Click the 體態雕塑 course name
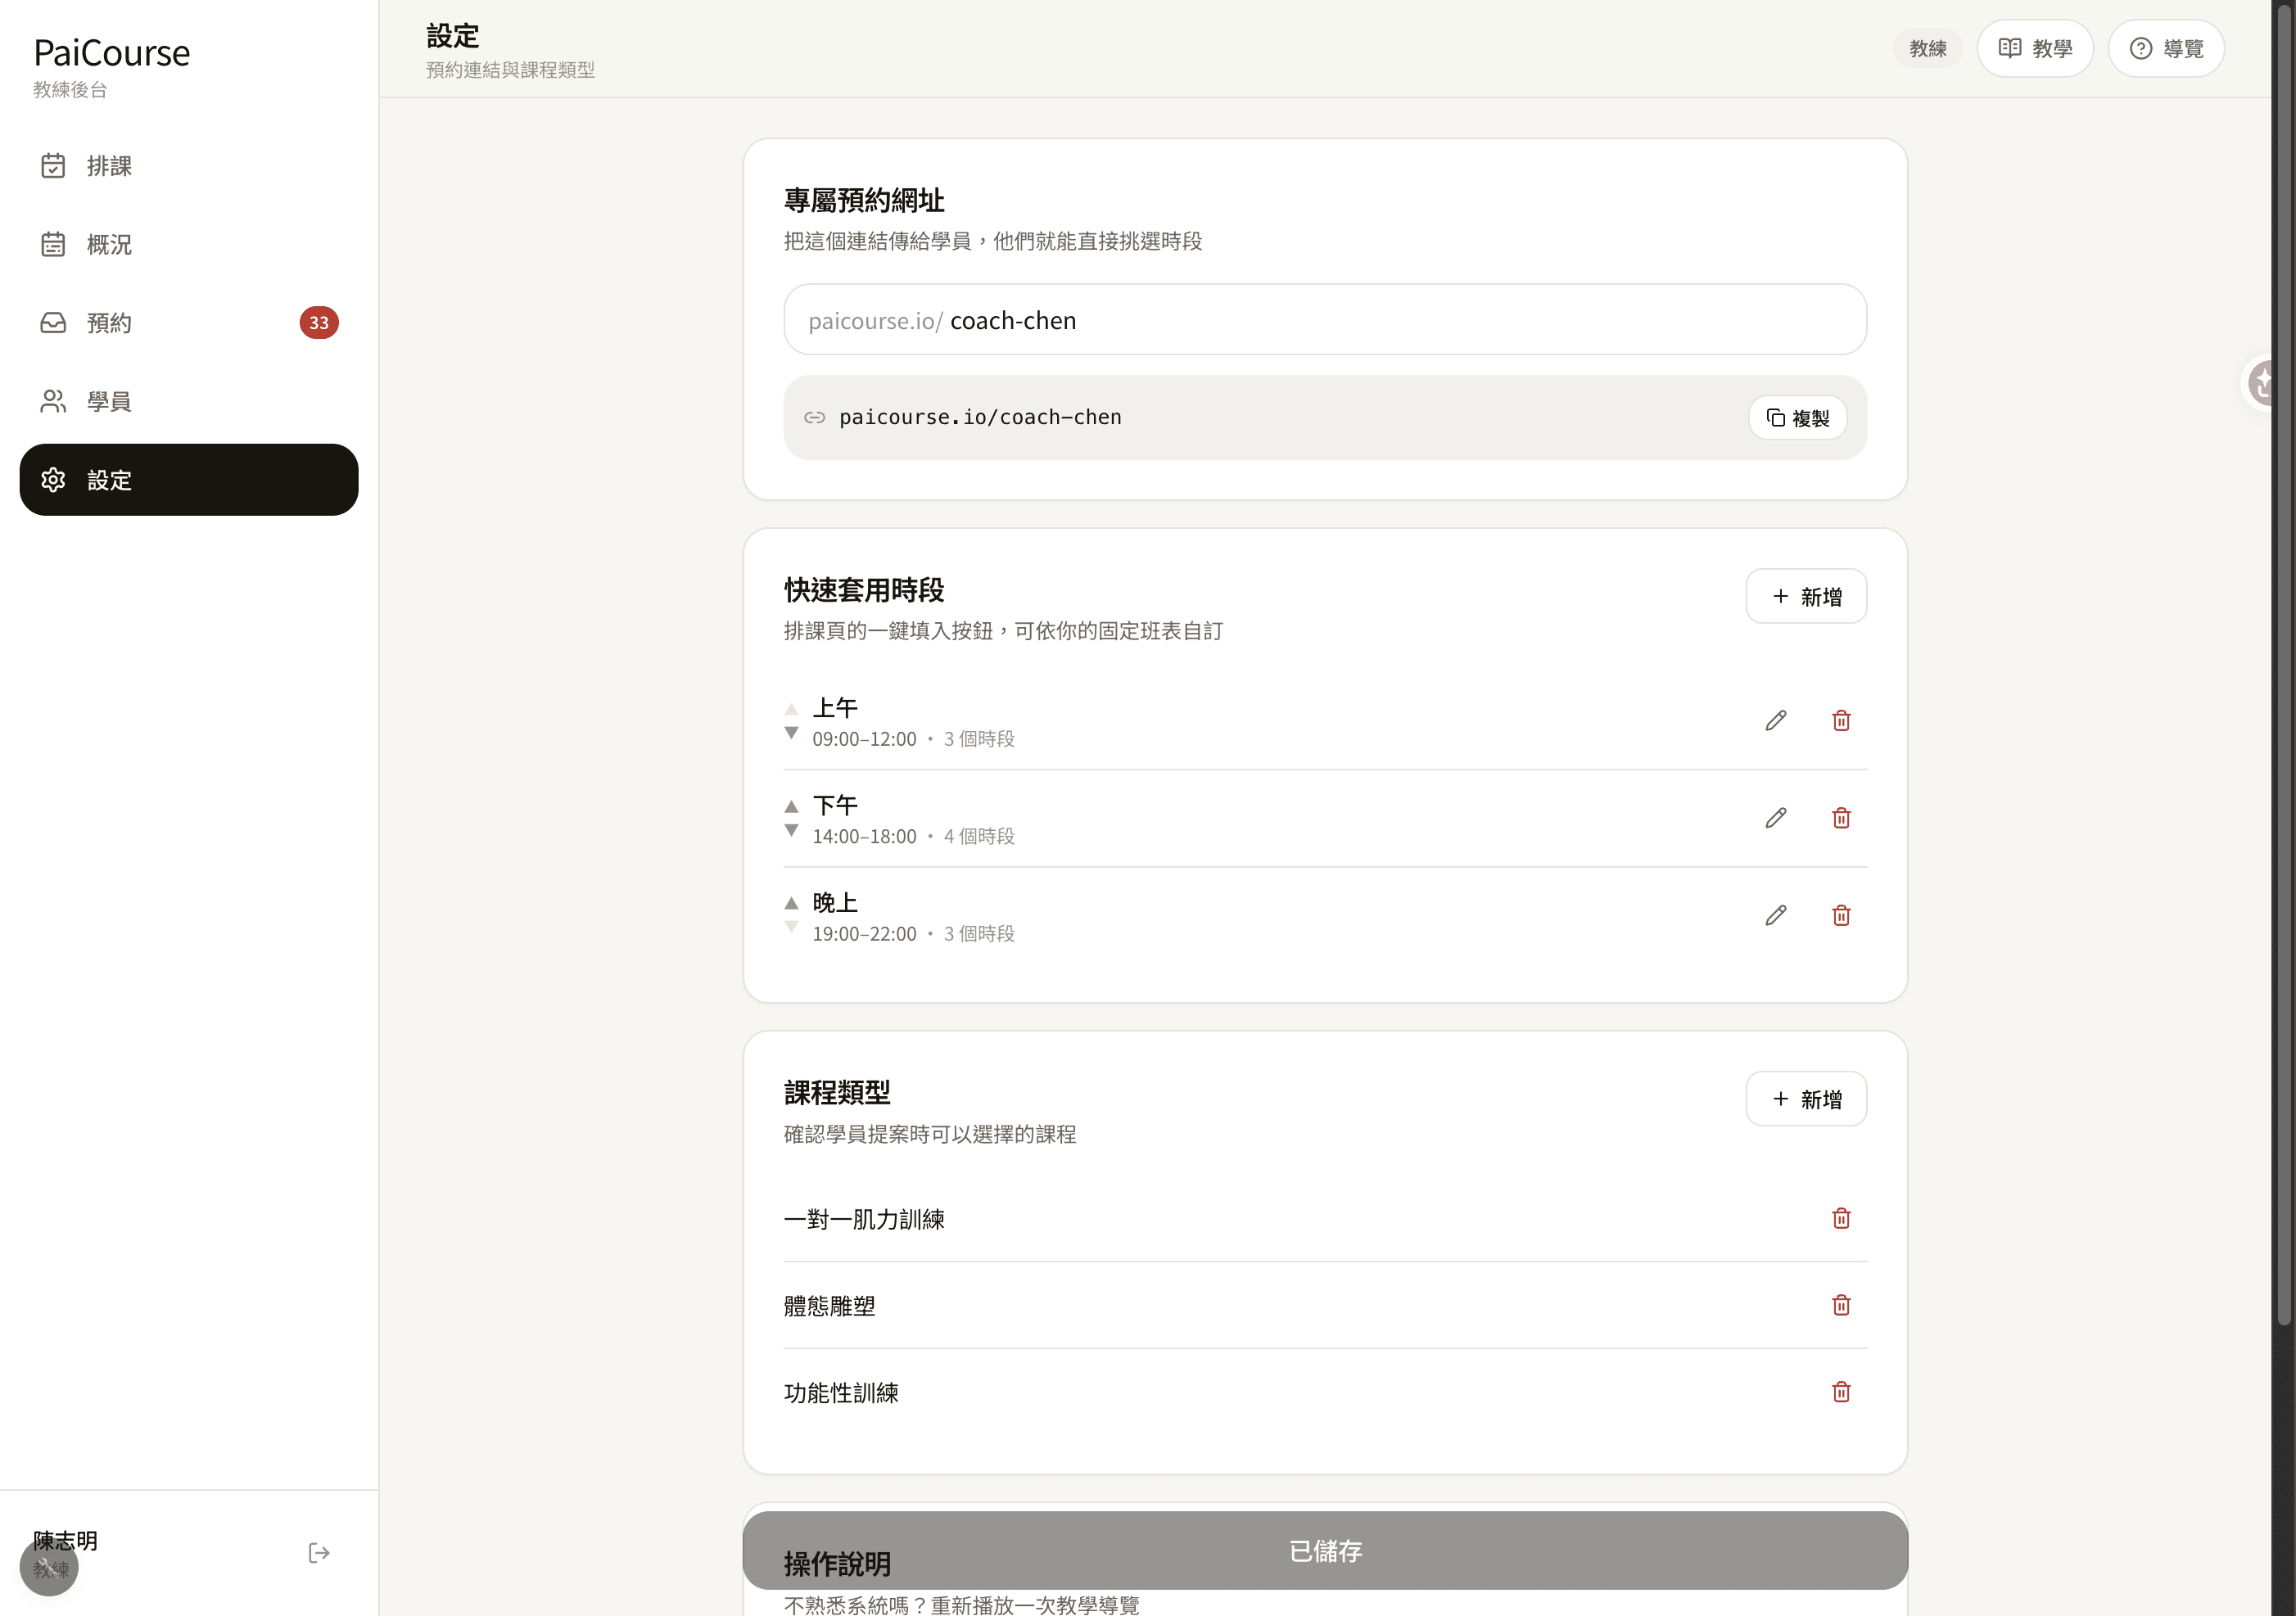2296x1616 pixels. pos(830,1306)
